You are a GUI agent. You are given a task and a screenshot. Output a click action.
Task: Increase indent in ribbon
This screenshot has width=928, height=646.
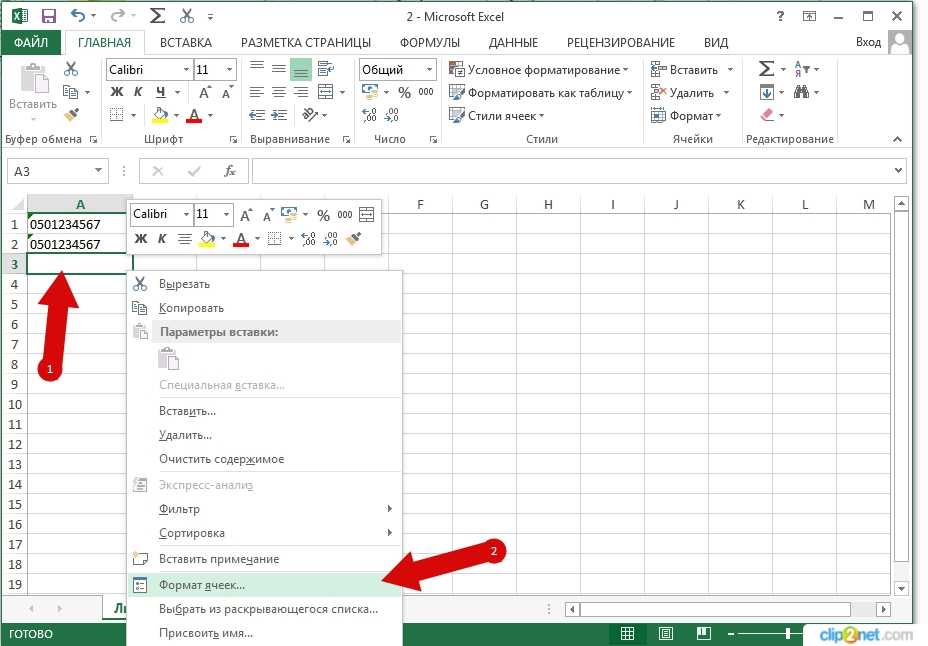[279, 115]
